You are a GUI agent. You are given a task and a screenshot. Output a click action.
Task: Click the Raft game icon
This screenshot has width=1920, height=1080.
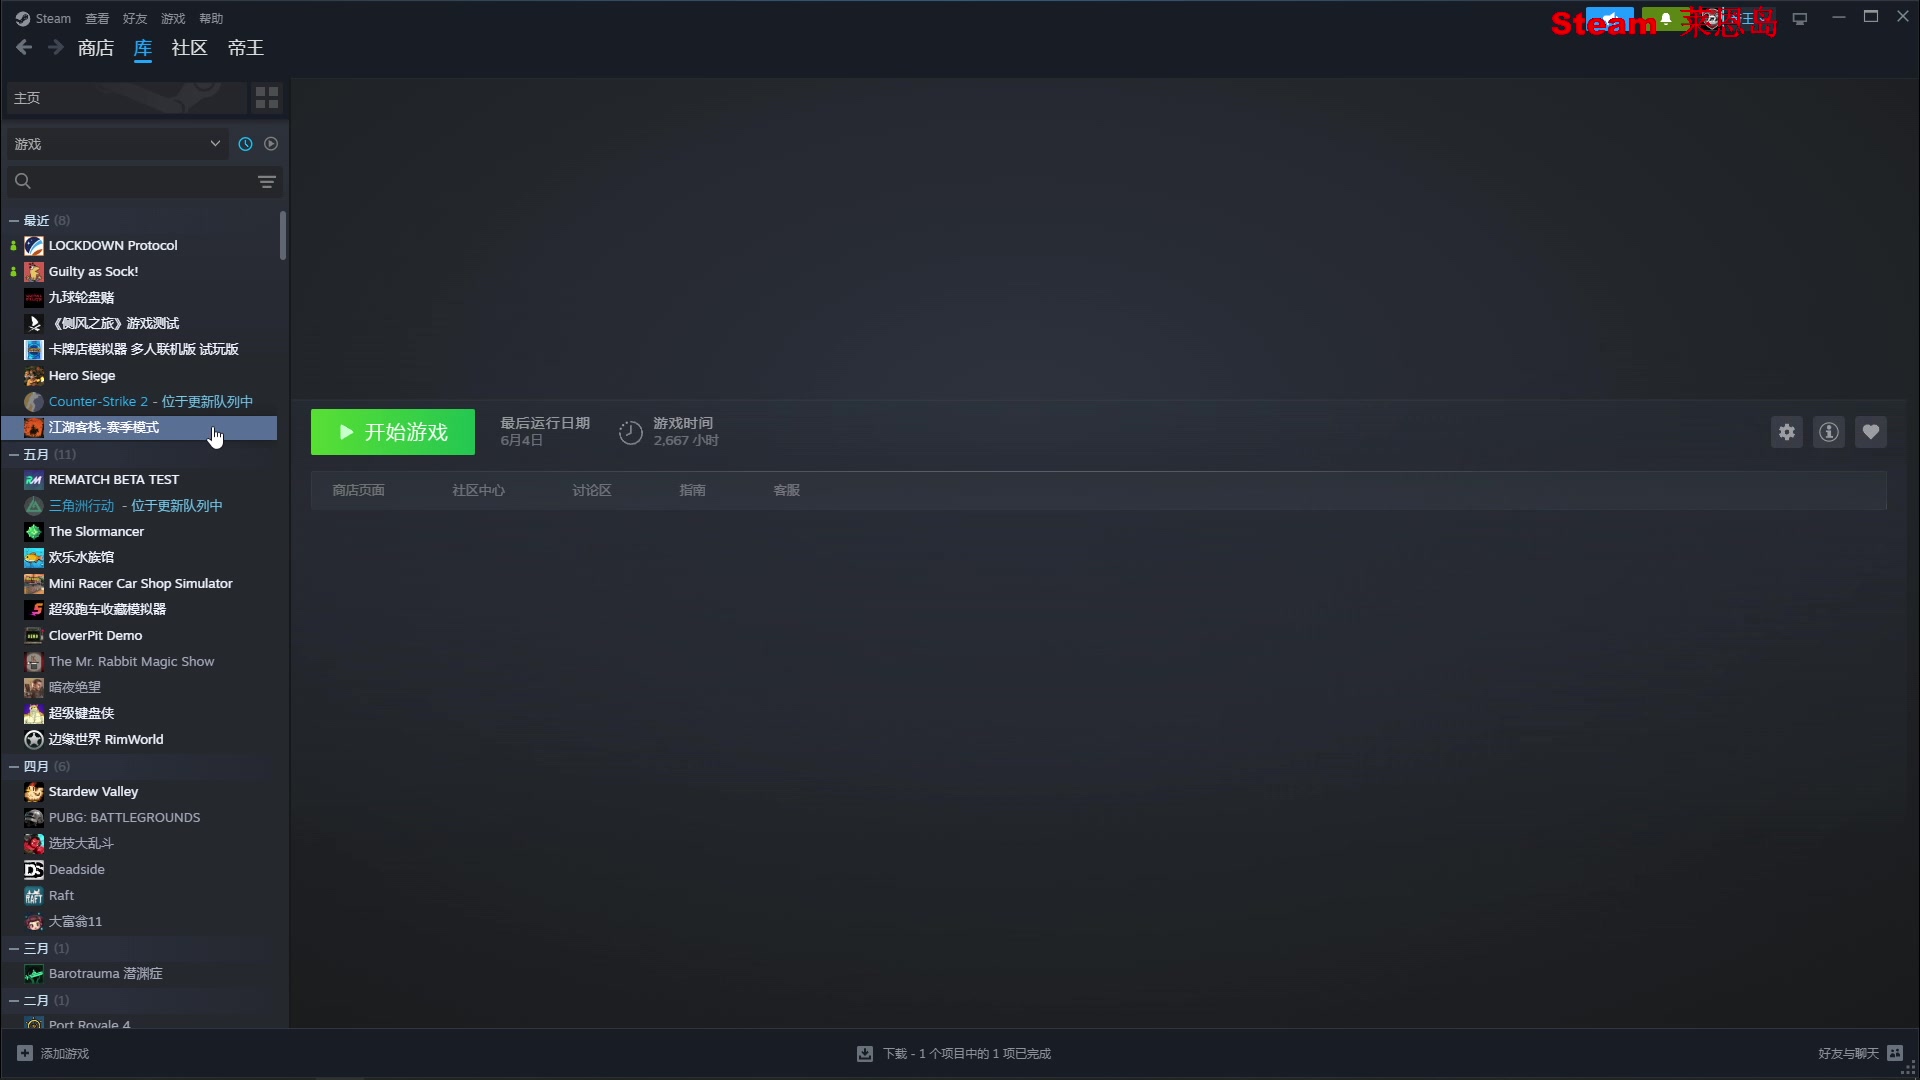click(34, 895)
